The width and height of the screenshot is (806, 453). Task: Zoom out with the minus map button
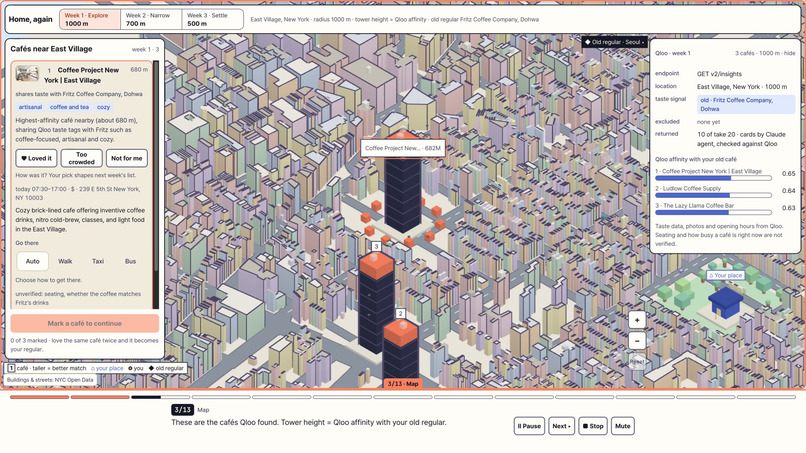click(x=637, y=340)
